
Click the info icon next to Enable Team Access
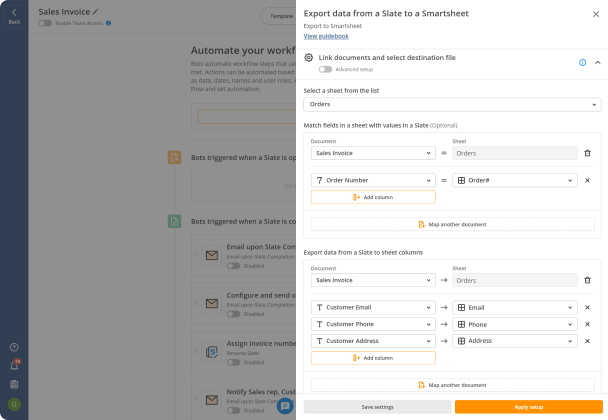pos(109,23)
